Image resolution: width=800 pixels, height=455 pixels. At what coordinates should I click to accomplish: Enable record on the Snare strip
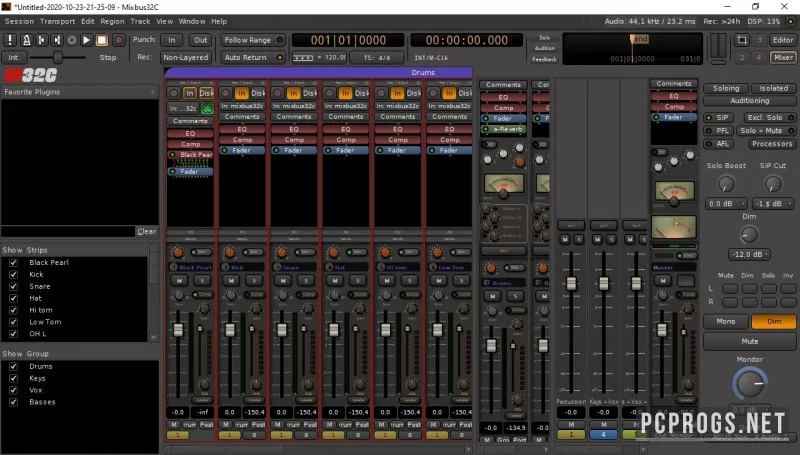pyautogui.click(x=278, y=93)
